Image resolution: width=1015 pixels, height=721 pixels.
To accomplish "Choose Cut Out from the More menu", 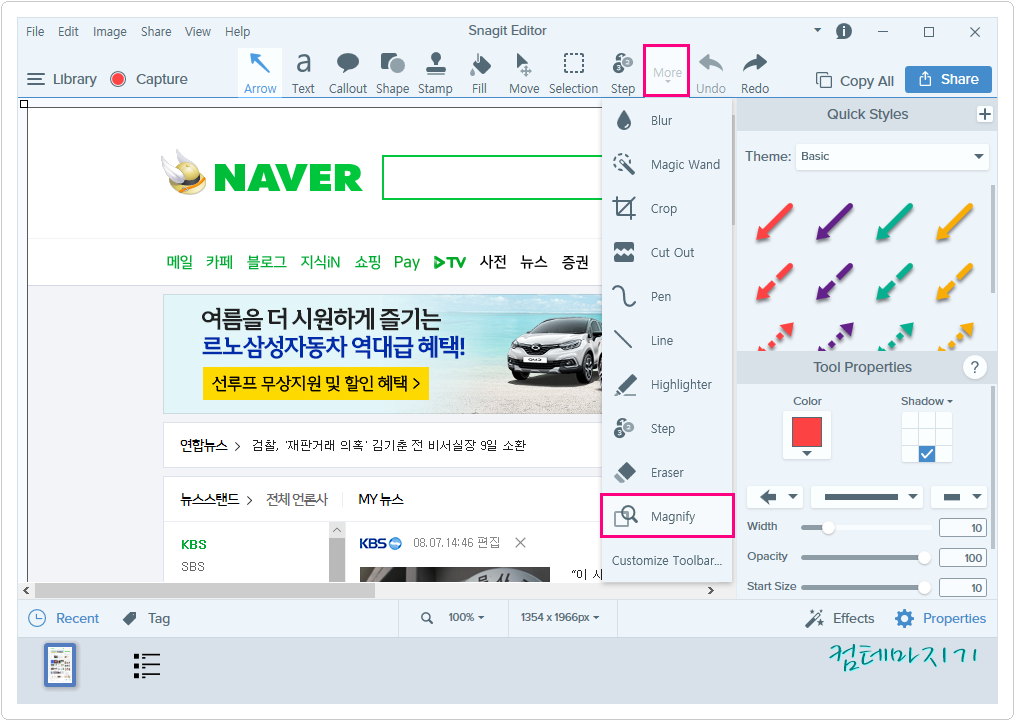I will (x=667, y=252).
